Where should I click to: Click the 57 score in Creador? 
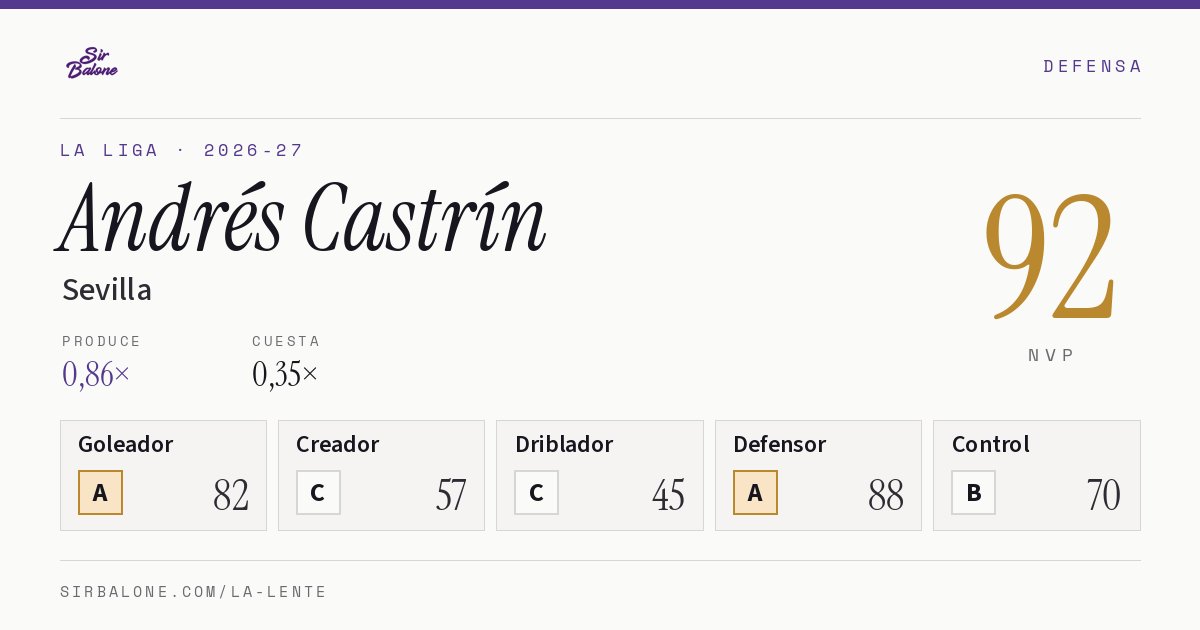[x=451, y=495]
